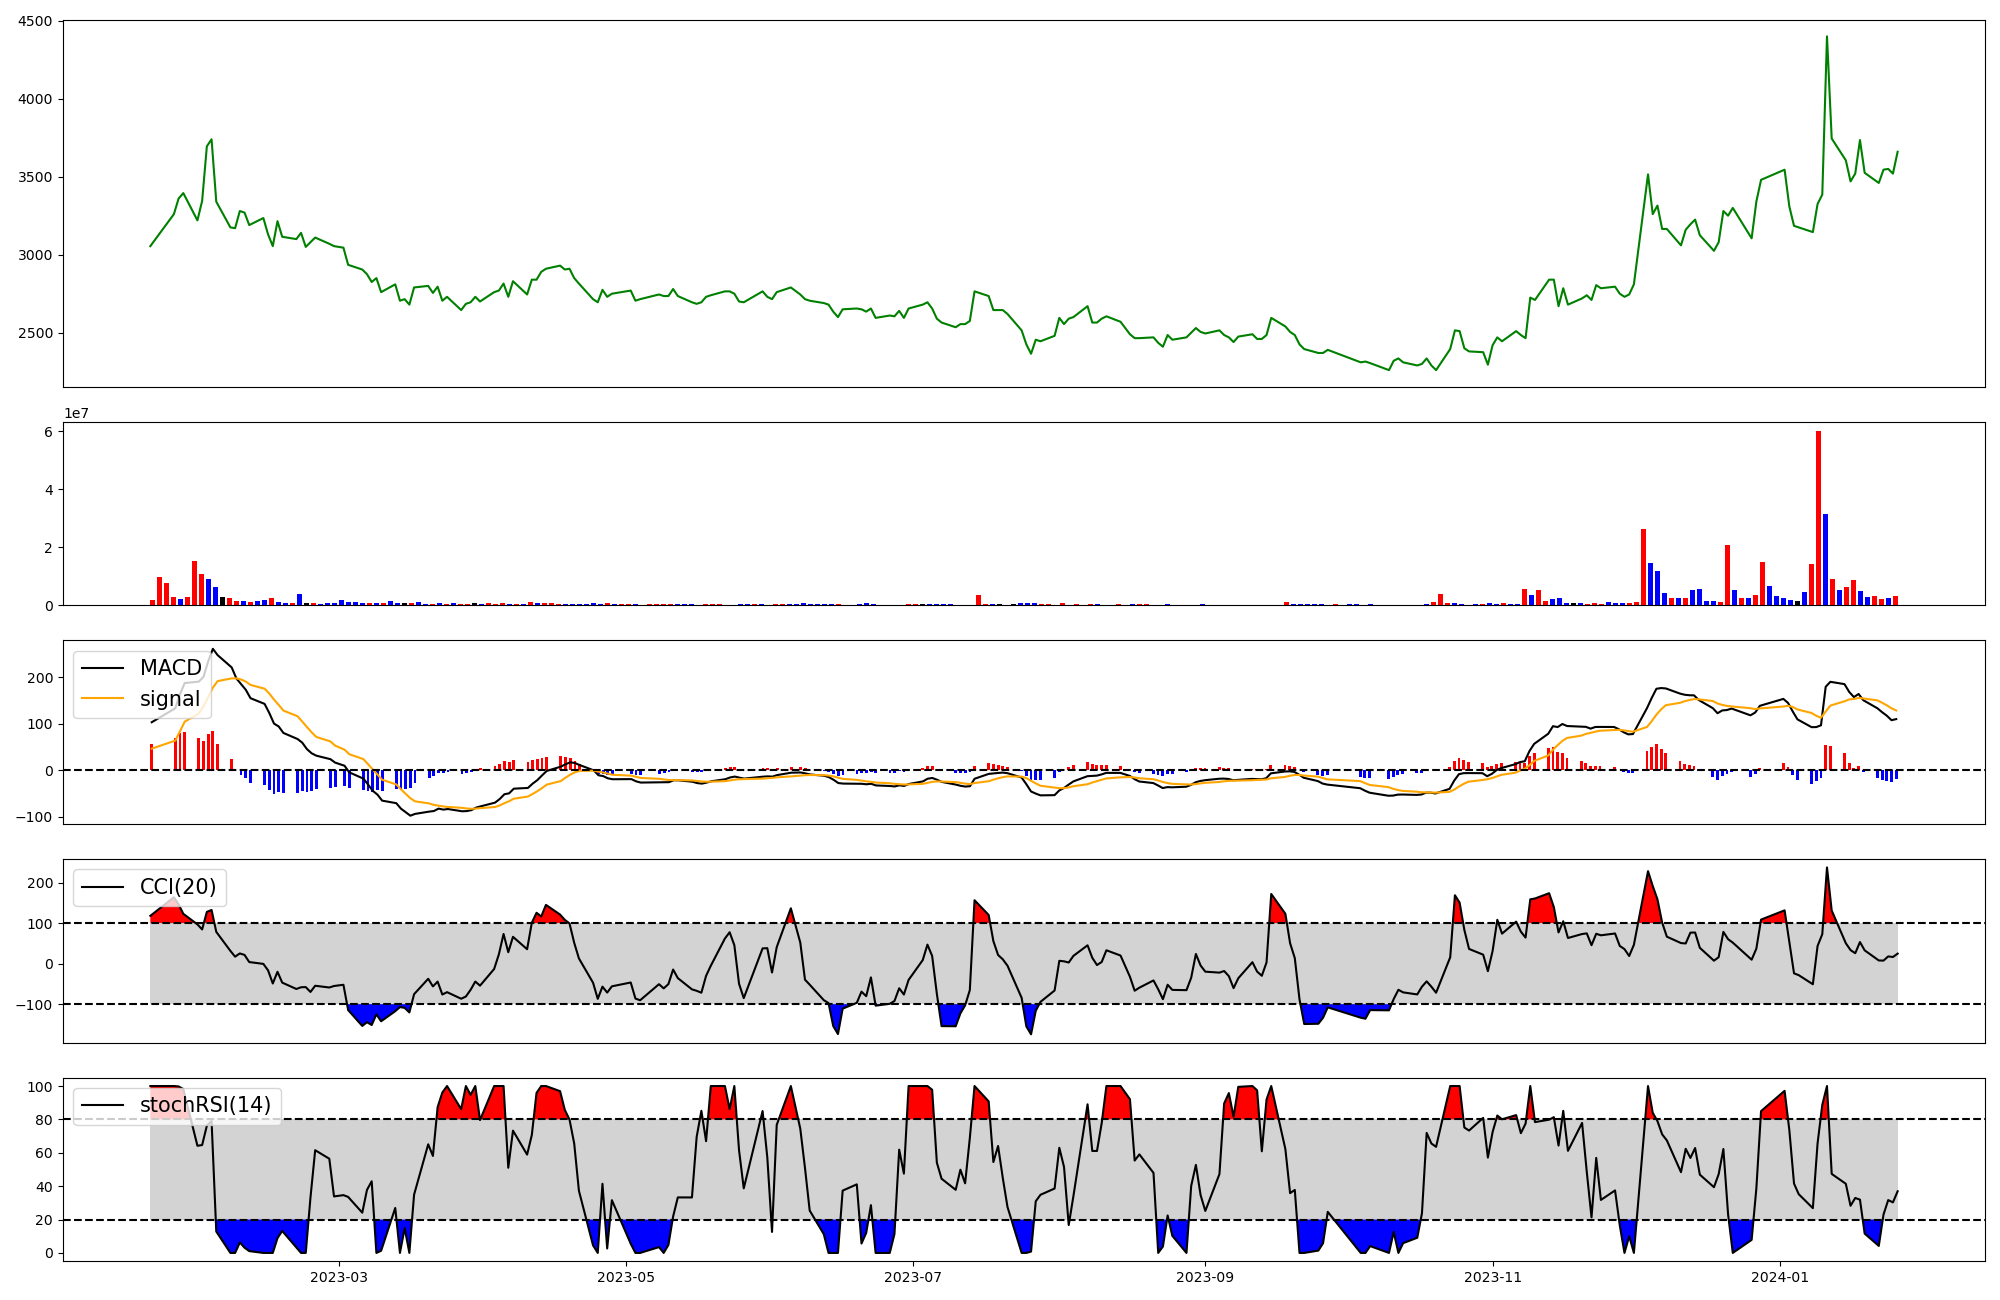
Task: Click the signal legend text
Action: pos(169,699)
